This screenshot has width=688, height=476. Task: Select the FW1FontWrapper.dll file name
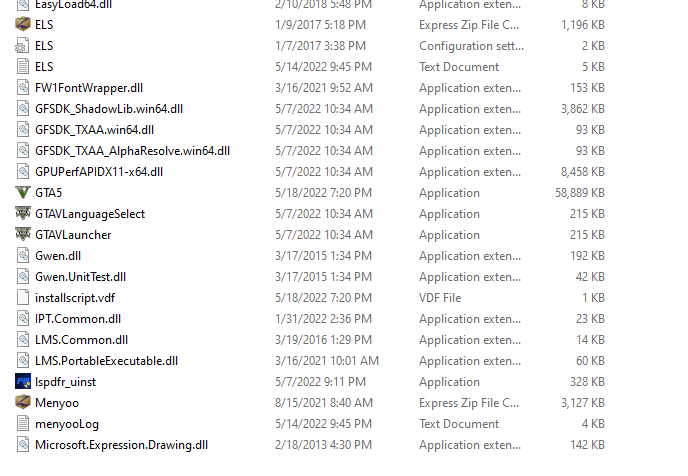tap(89, 88)
